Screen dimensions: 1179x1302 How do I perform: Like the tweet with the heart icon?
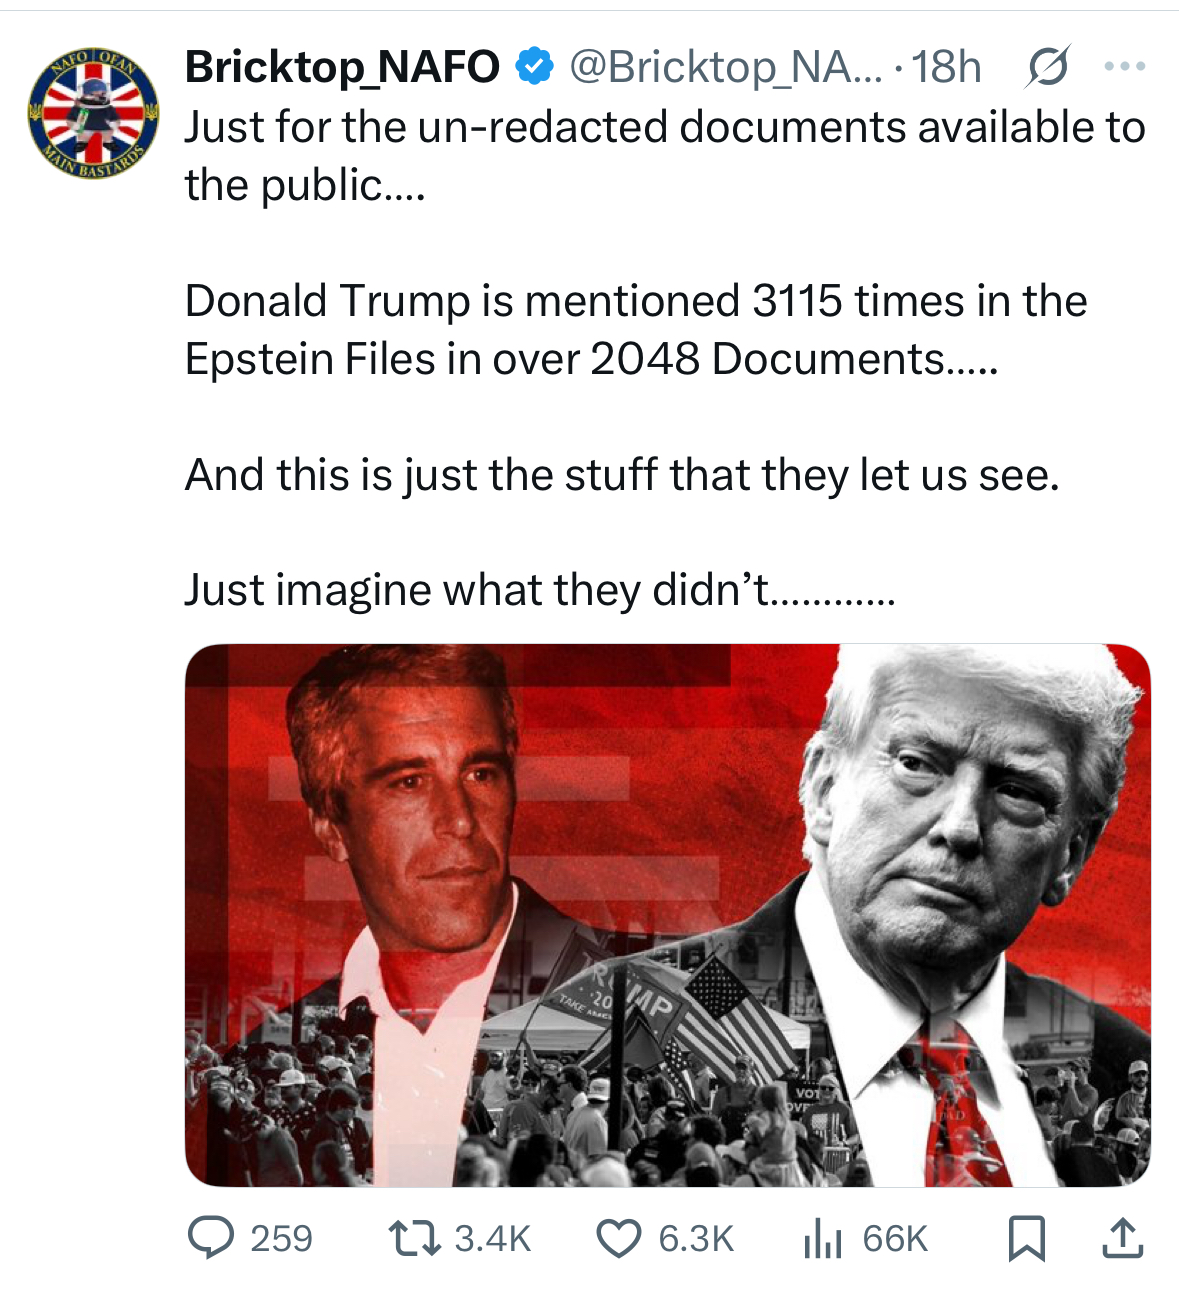[x=619, y=1239]
